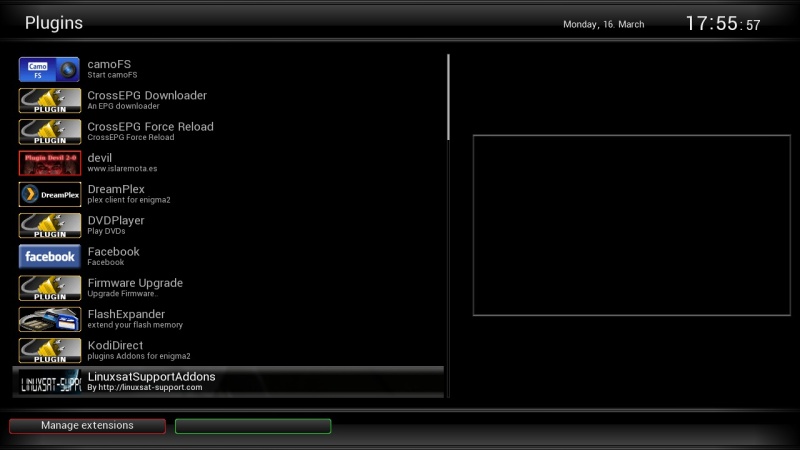Click 'www.islaremota.es' description text
The image size is (800, 450).
[x=122, y=168]
